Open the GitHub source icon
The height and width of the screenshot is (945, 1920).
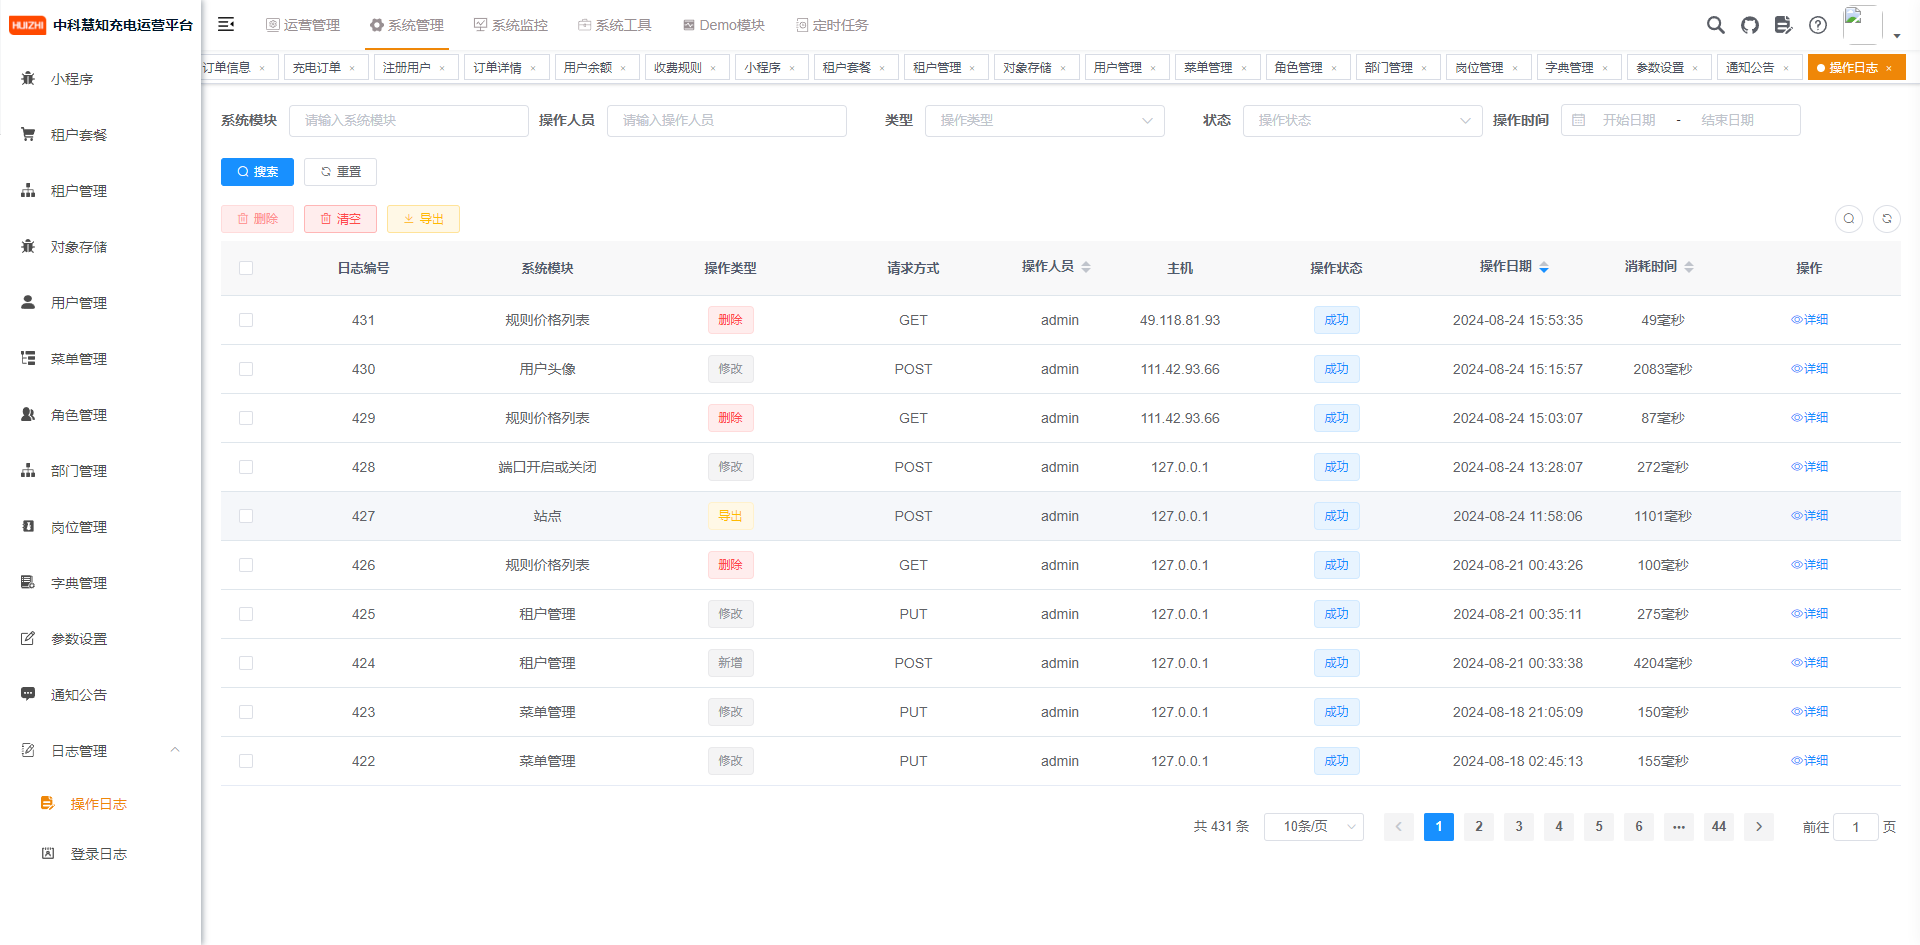tap(1750, 25)
